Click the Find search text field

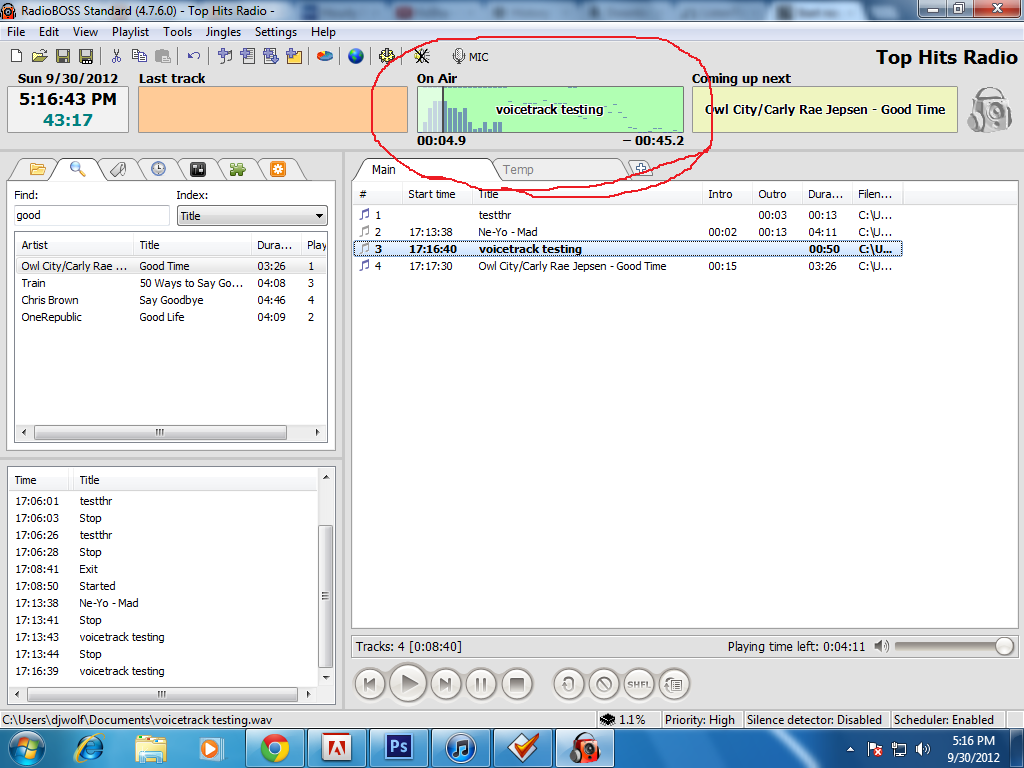pyautogui.click(x=91, y=216)
